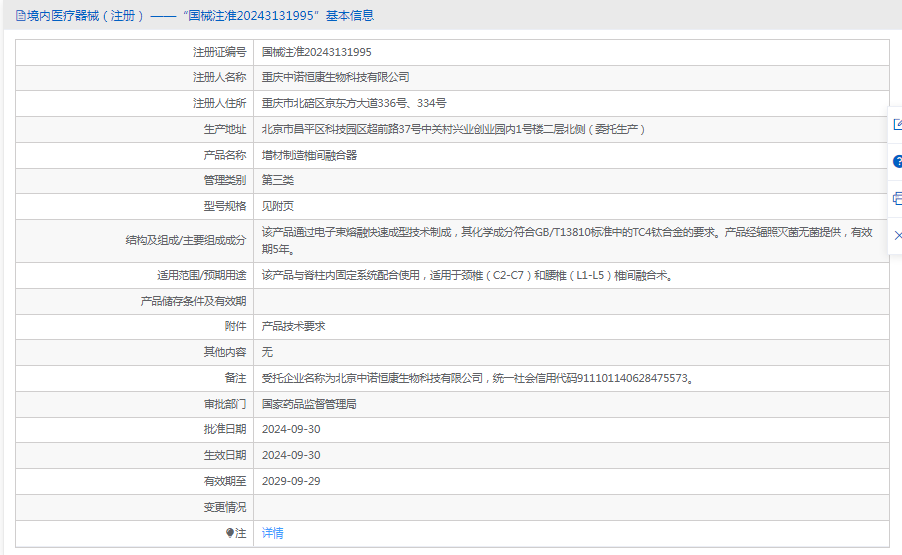Image resolution: width=902 pixels, height=555 pixels.
Task: Open the 详情 link
Action: click(273, 533)
